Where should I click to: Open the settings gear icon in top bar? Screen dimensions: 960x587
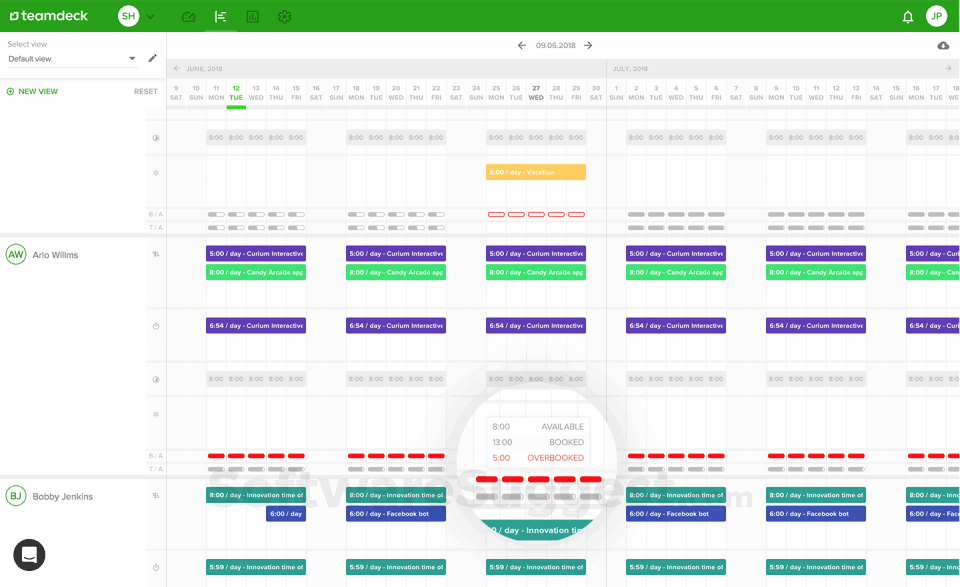(284, 17)
